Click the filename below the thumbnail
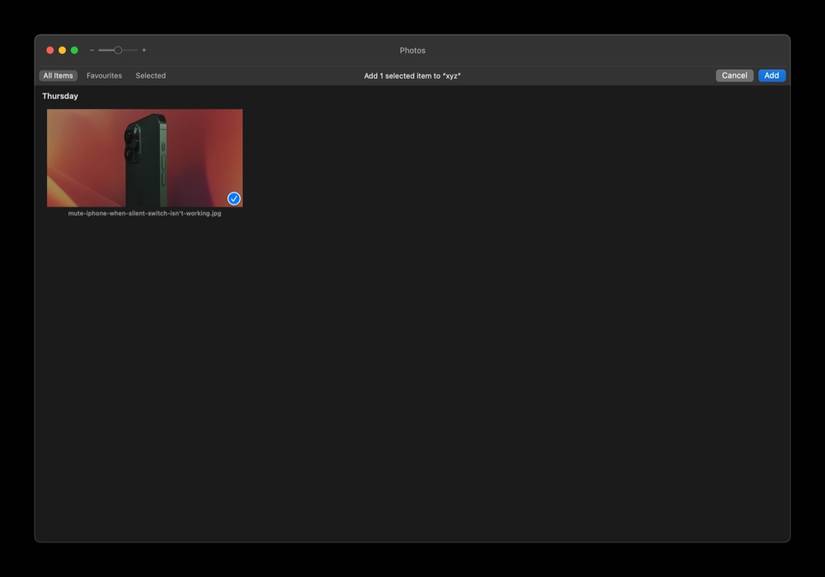 [x=144, y=212]
